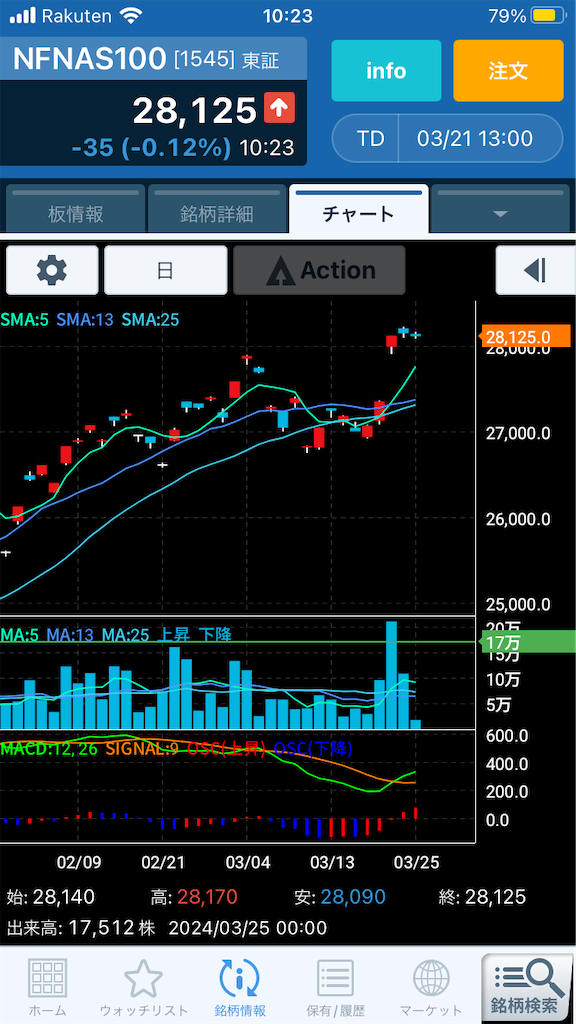The height and width of the screenshot is (1024, 576).
Task: Tap the cyan info button
Action: pos(387,71)
